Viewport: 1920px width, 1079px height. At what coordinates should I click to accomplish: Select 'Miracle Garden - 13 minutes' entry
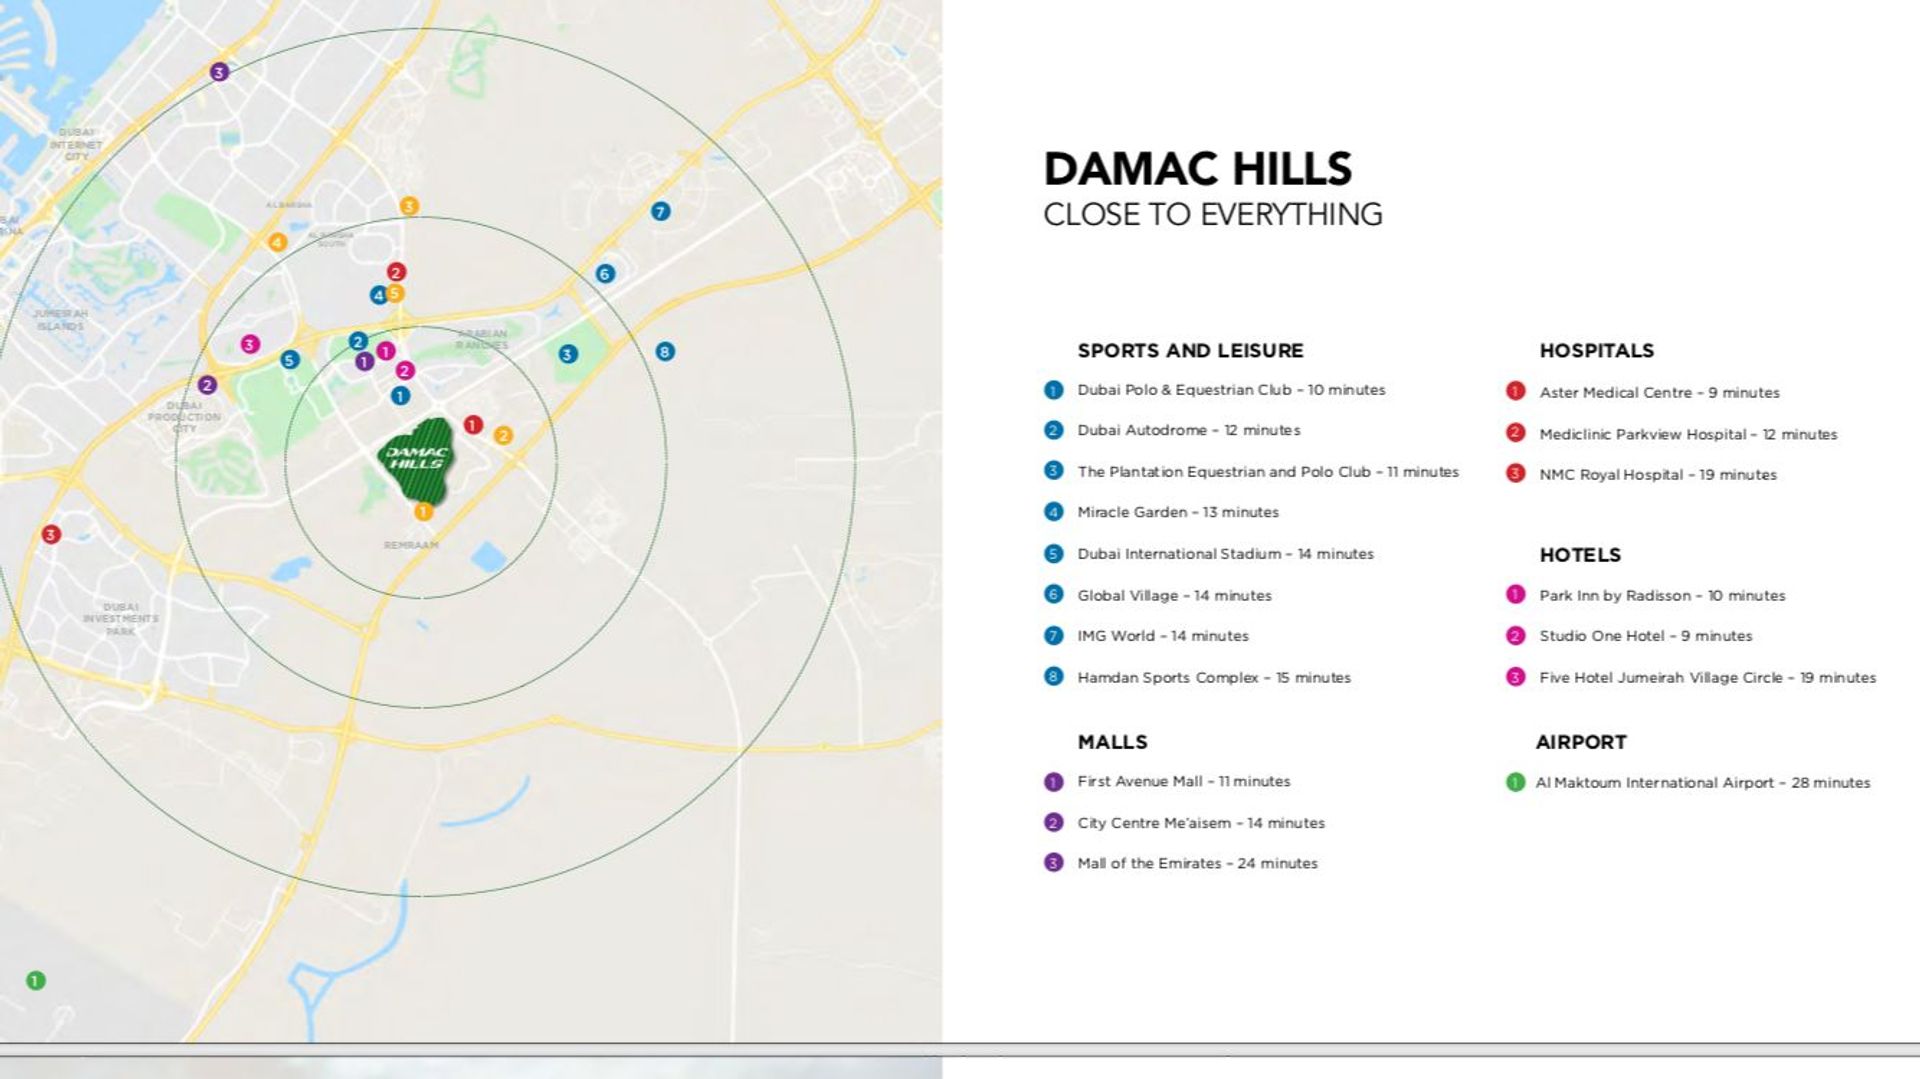click(x=1178, y=512)
